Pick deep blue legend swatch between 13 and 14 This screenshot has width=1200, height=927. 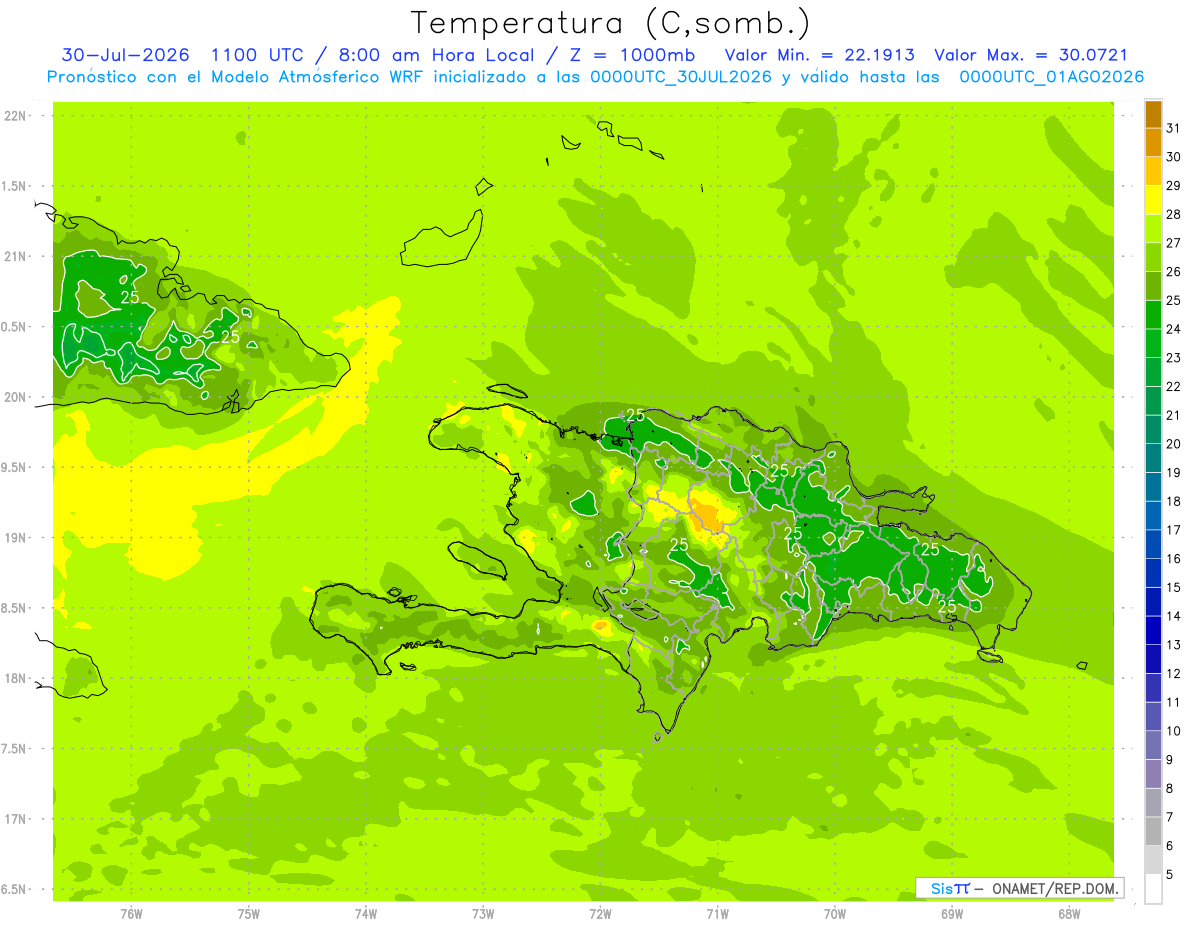click(x=1153, y=631)
